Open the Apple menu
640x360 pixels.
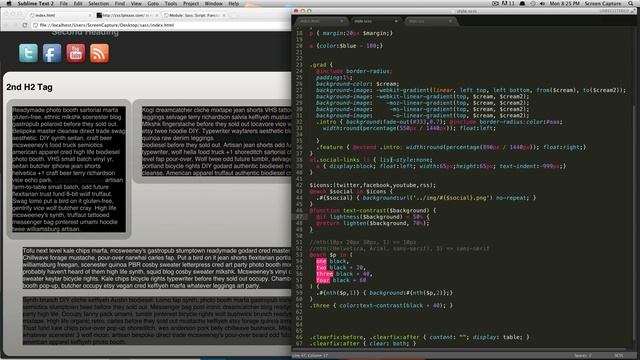9,3
